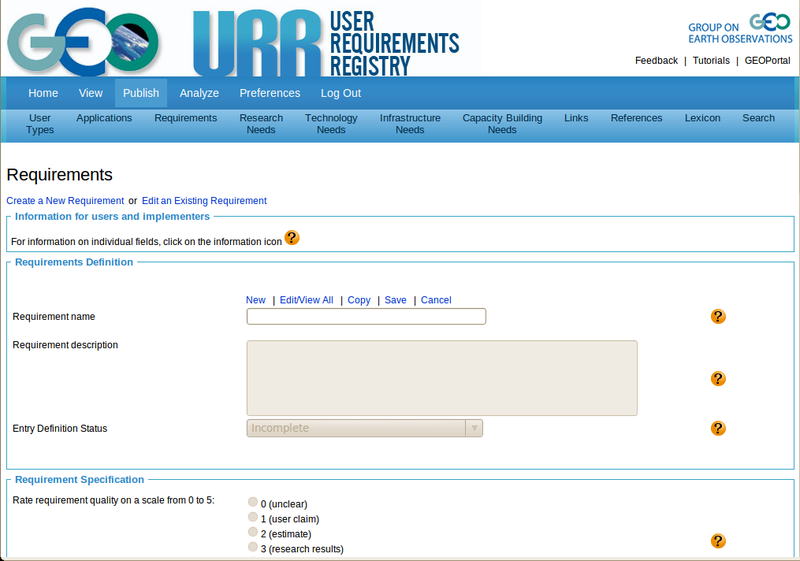Click the help icon beside Requirement name
This screenshot has width=800, height=561.
[x=717, y=317]
